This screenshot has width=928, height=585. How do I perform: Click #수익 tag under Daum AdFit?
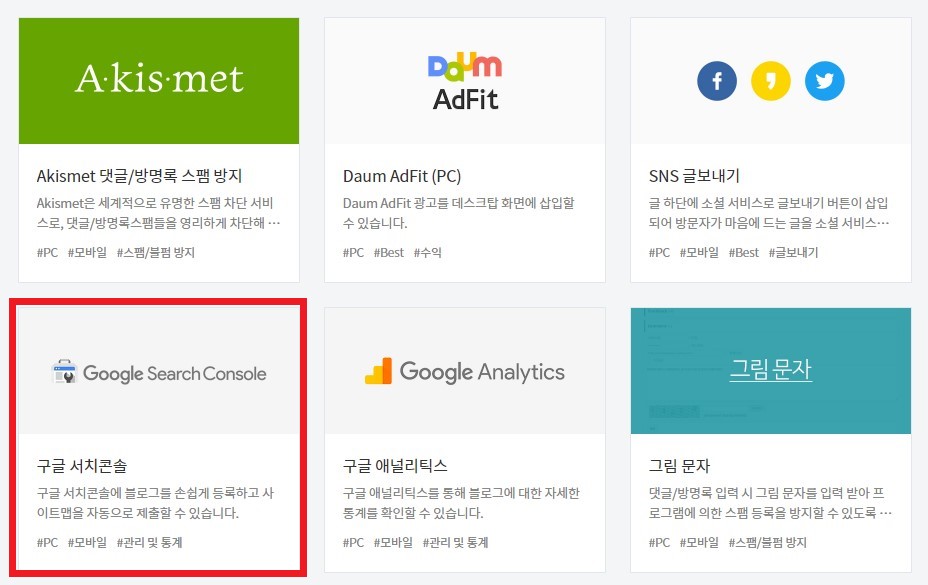pos(427,252)
